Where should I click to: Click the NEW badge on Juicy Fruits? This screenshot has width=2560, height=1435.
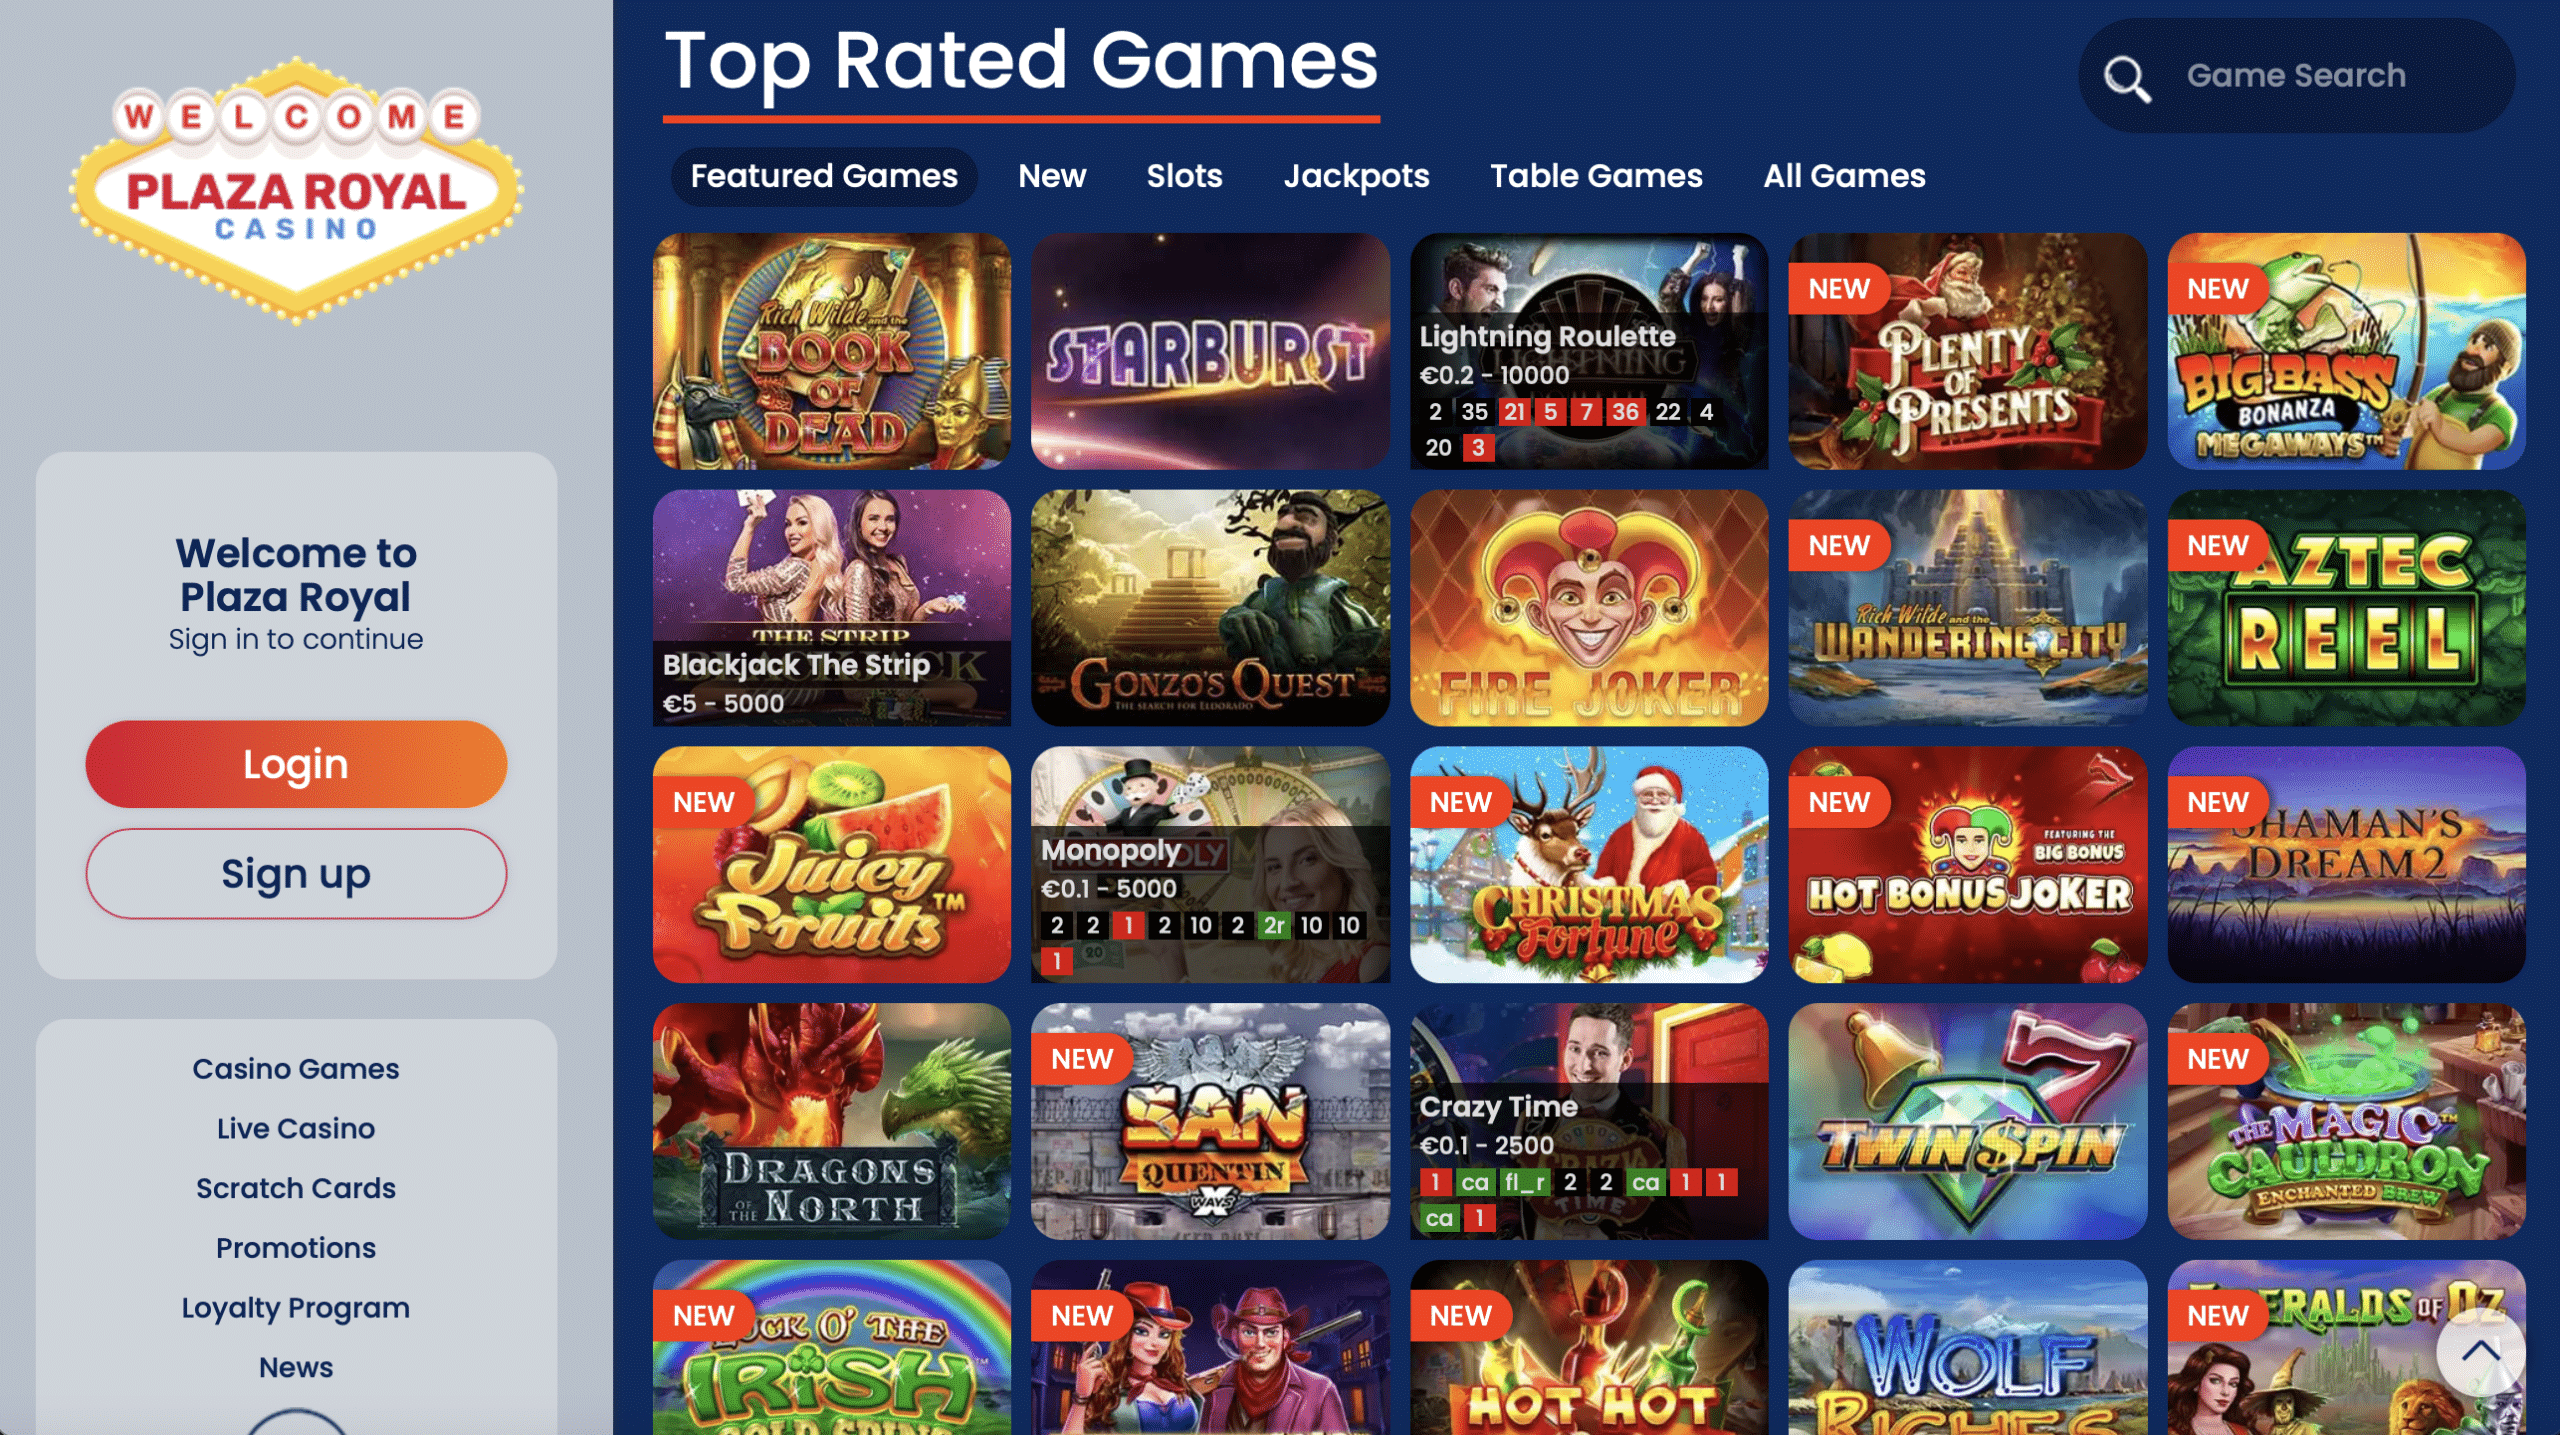click(703, 802)
